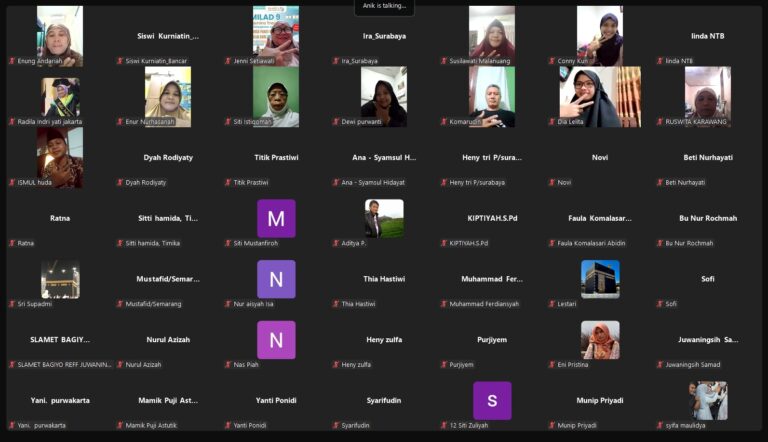Click muted mic icon for Susilawati Malanuang
This screenshot has height=442, width=768.
(x=444, y=61)
